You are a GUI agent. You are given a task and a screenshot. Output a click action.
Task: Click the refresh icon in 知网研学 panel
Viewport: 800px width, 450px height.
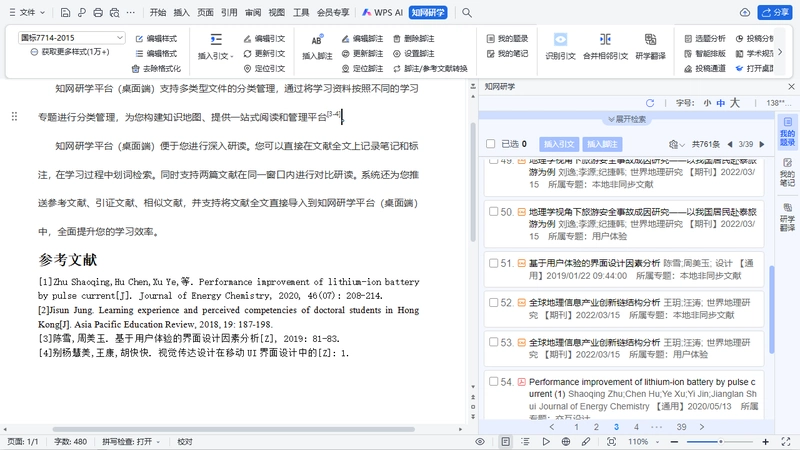click(649, 103)
